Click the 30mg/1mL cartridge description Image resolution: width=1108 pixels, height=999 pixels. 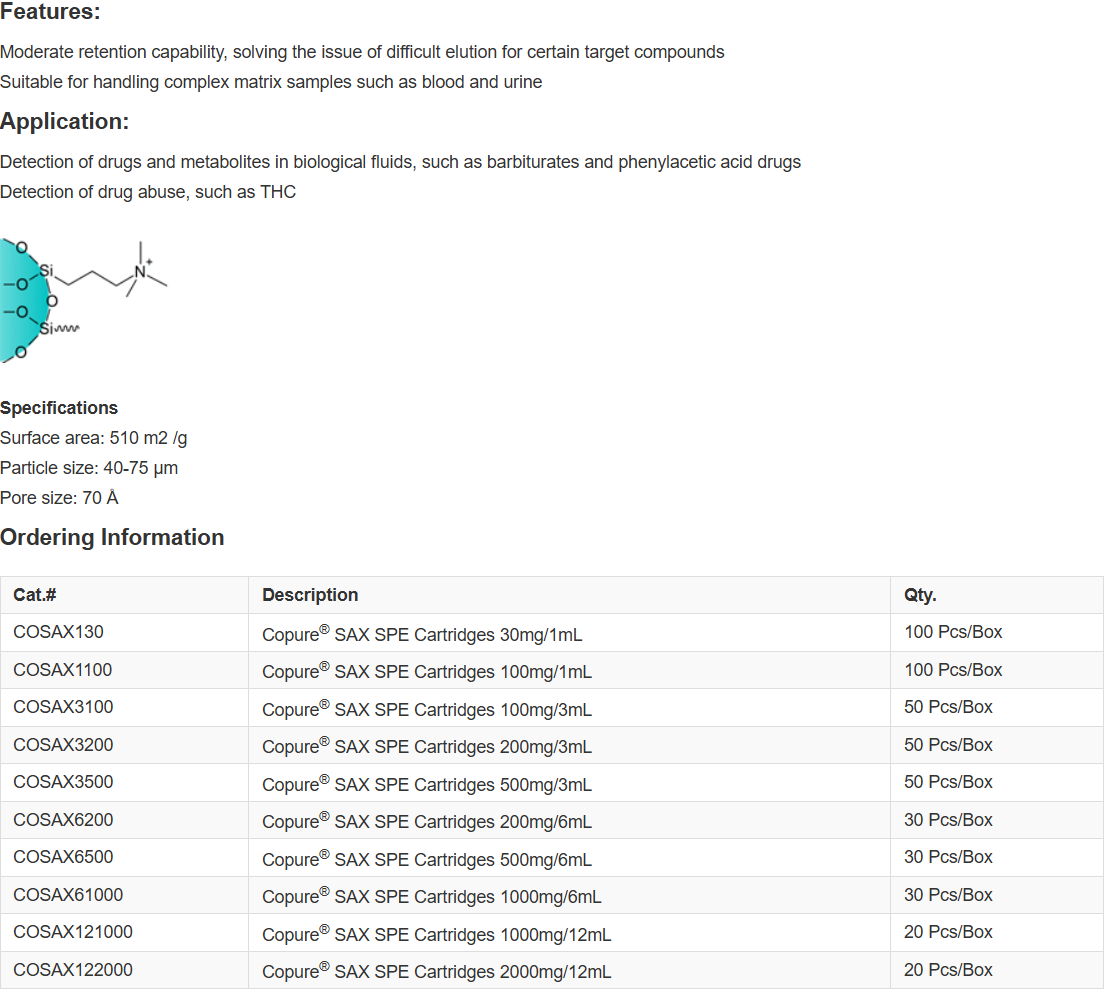tap(422, 634)
